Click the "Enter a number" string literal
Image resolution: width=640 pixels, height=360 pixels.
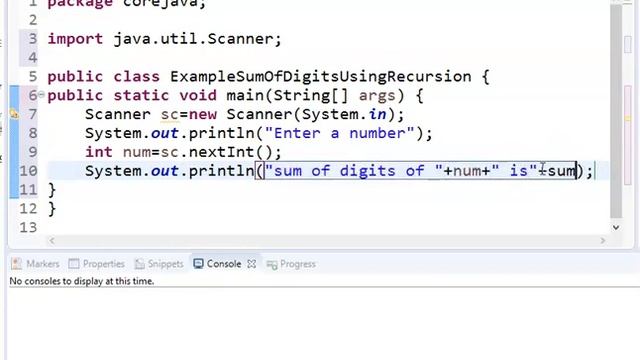tap(340, 133)
